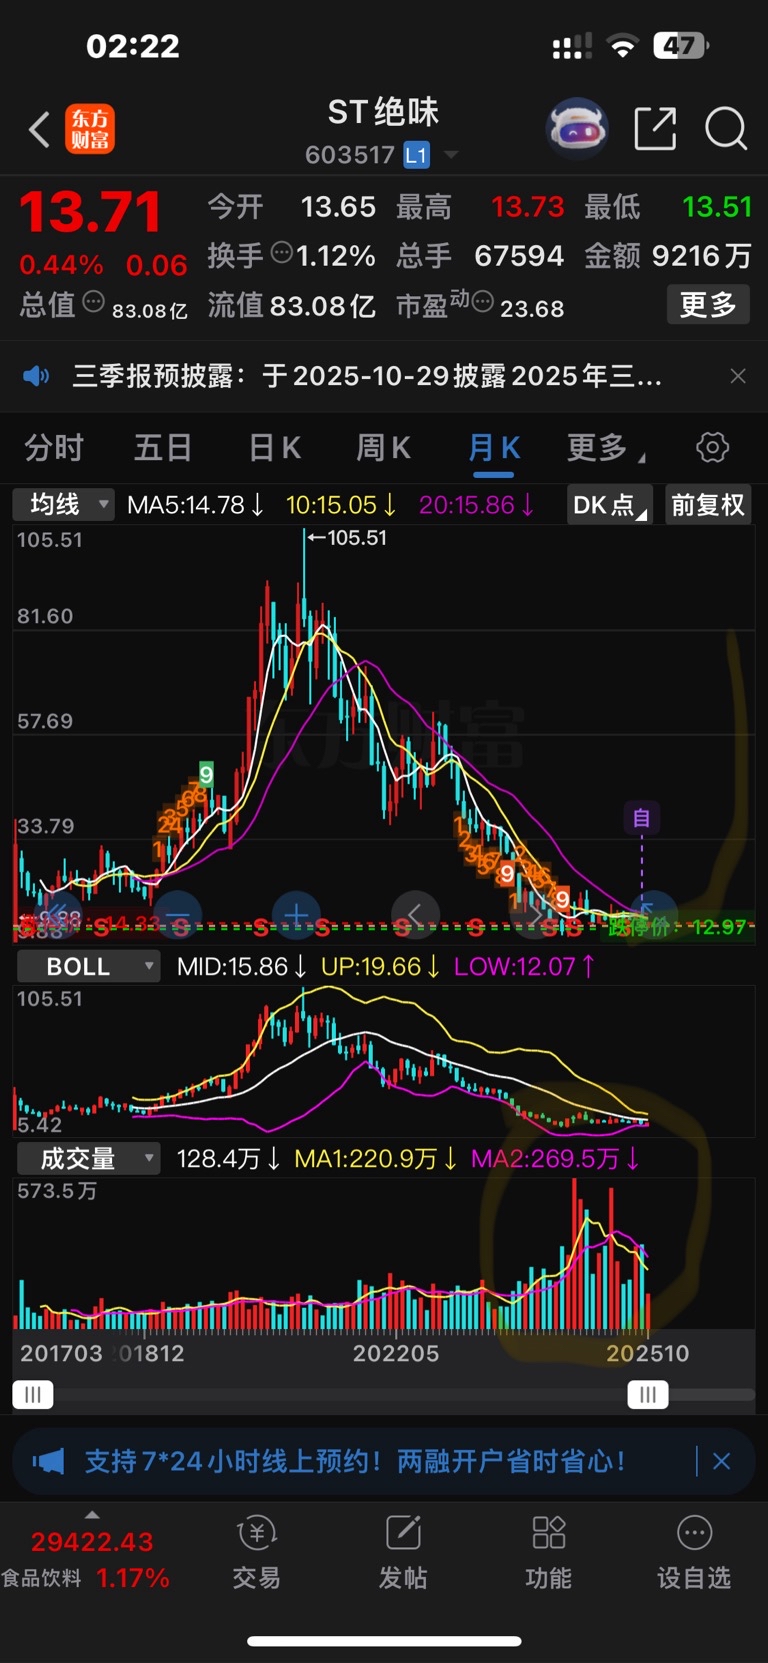Tap 更多 button for more quote data
Image resolution: width=768 pixels, height=1663 pixels.
click(708, 304)
